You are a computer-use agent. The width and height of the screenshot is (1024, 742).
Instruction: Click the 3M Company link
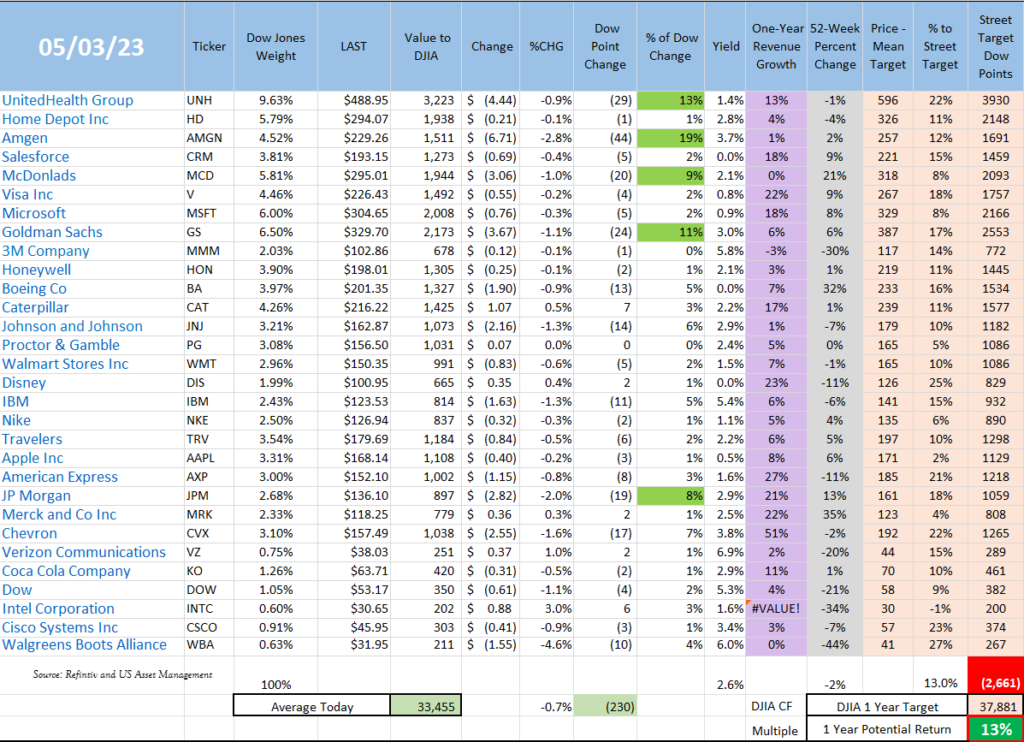[x=46, y=251]
